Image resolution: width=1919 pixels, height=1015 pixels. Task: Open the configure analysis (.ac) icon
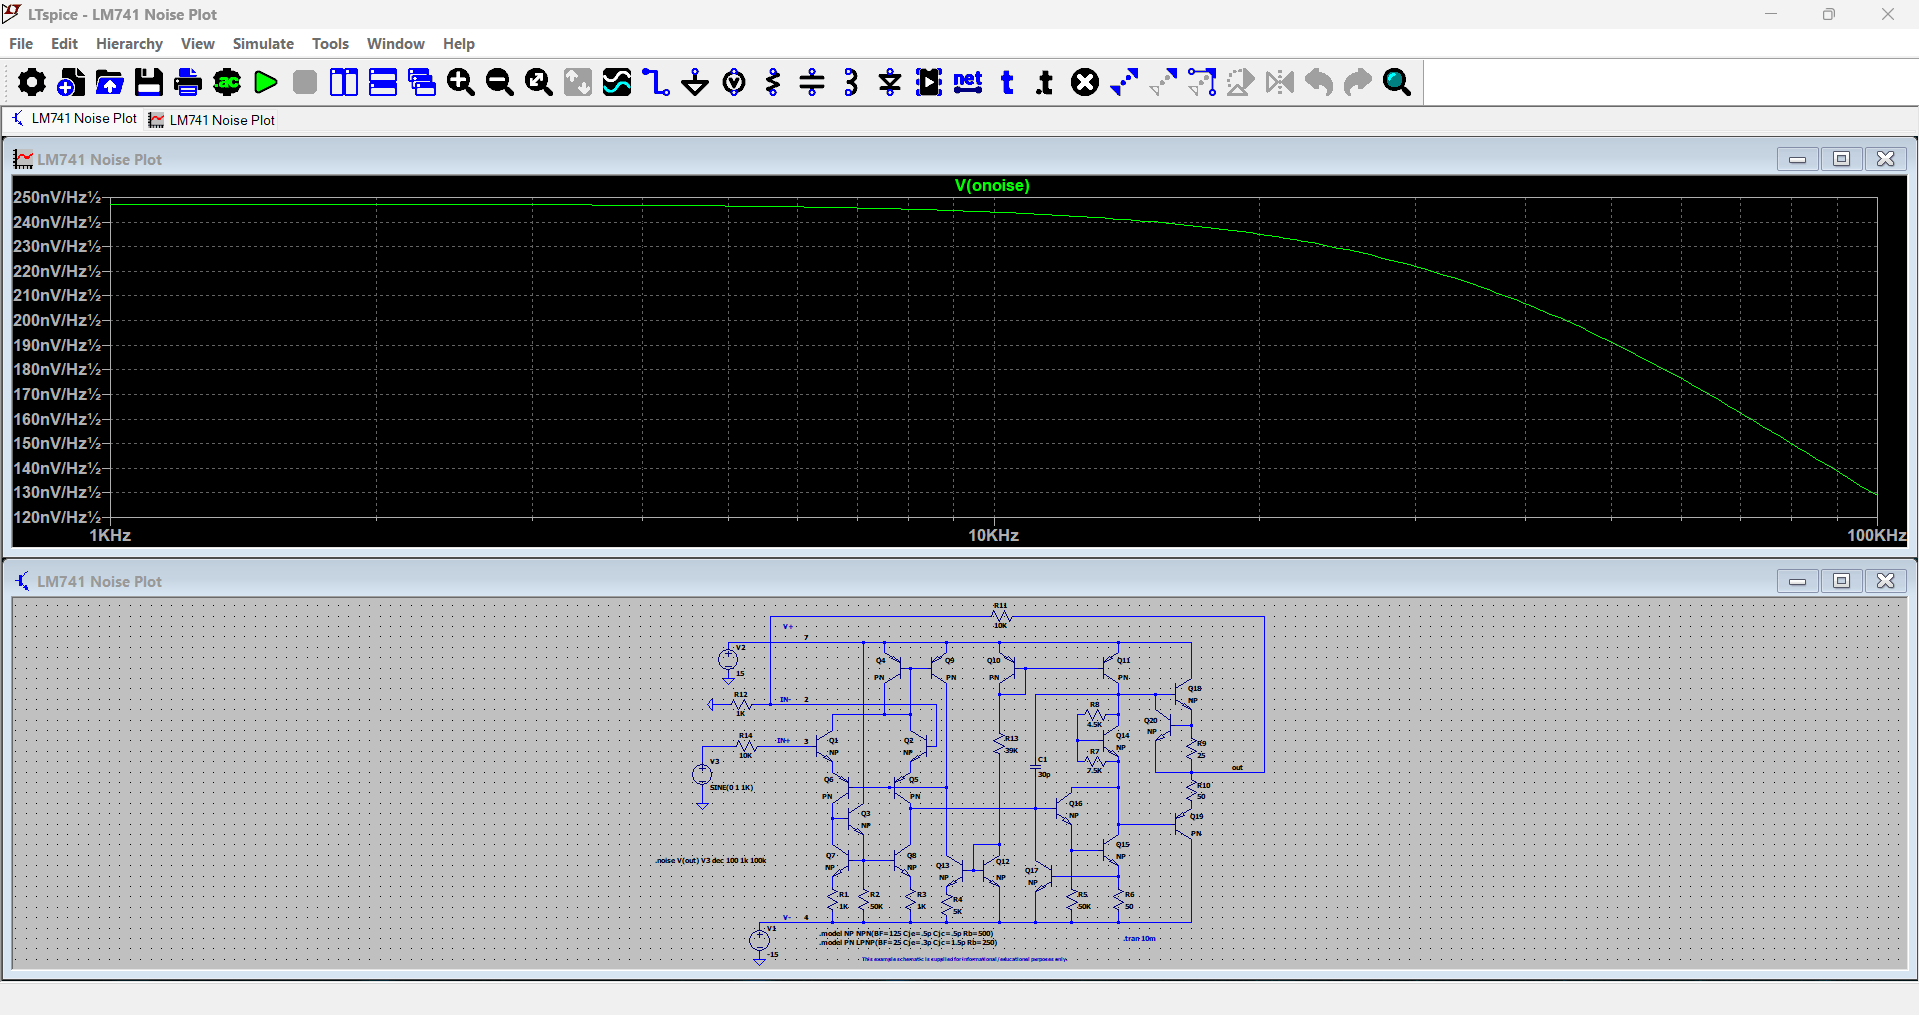click(x=227, y=82)
